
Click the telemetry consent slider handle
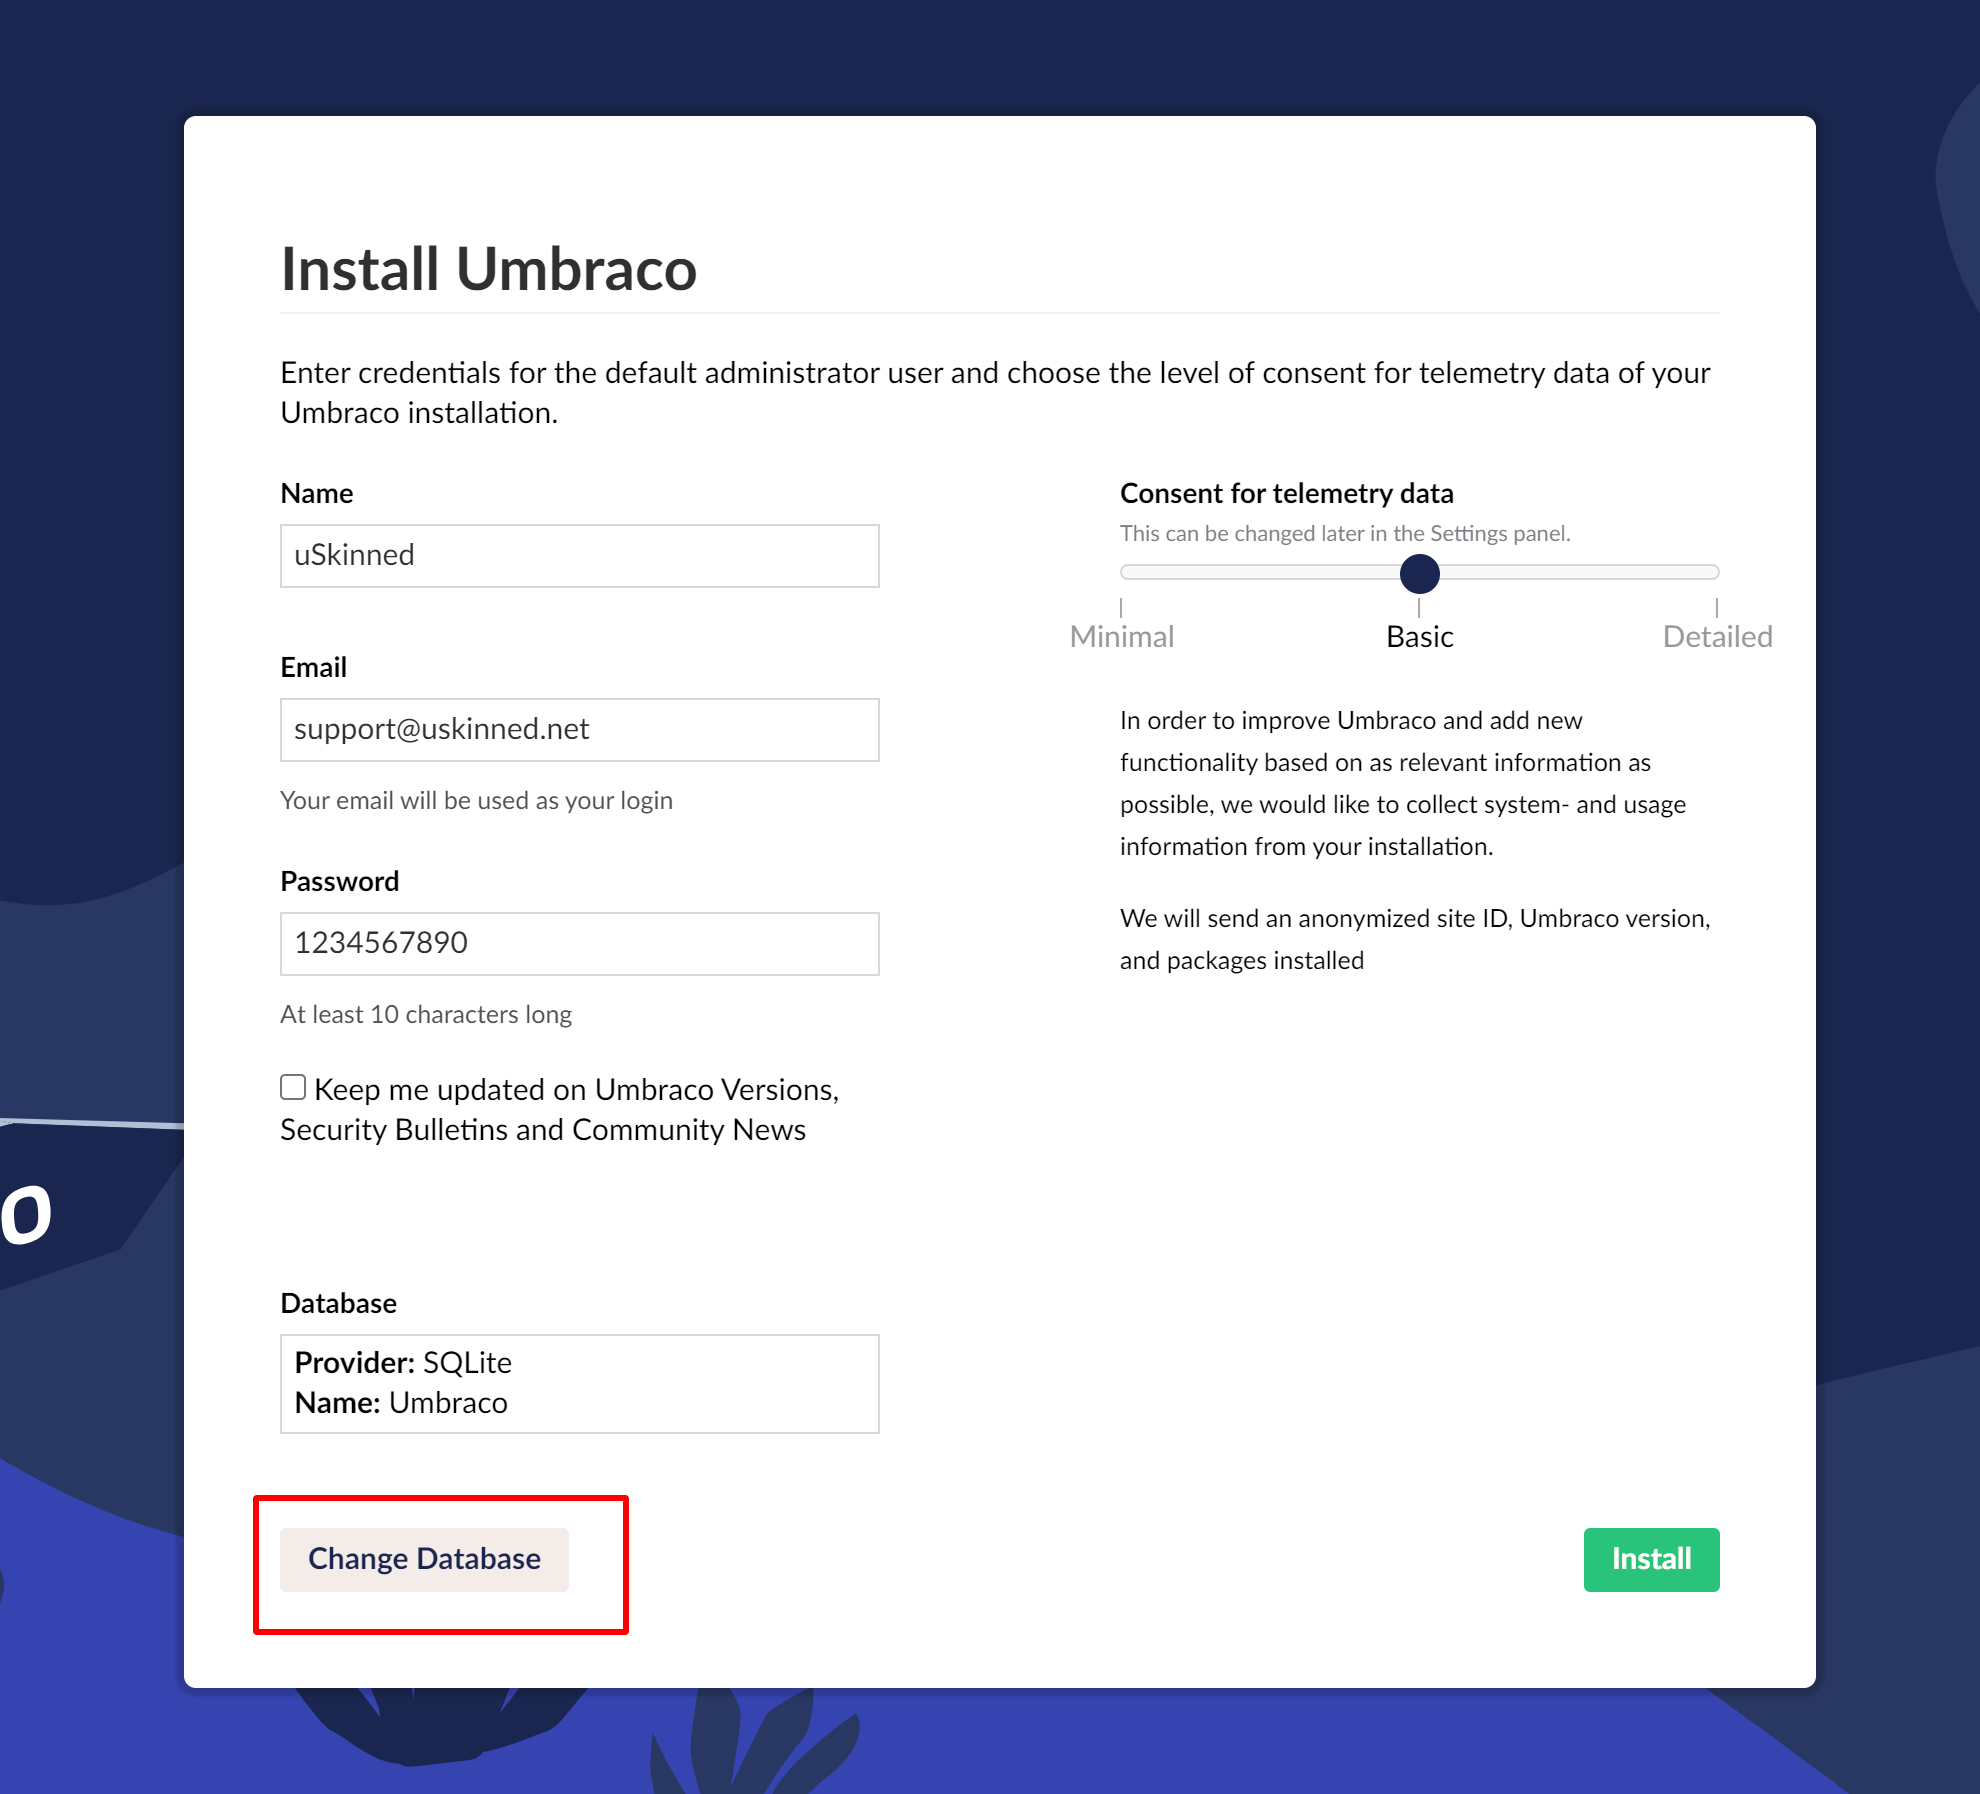point(1419,573)
